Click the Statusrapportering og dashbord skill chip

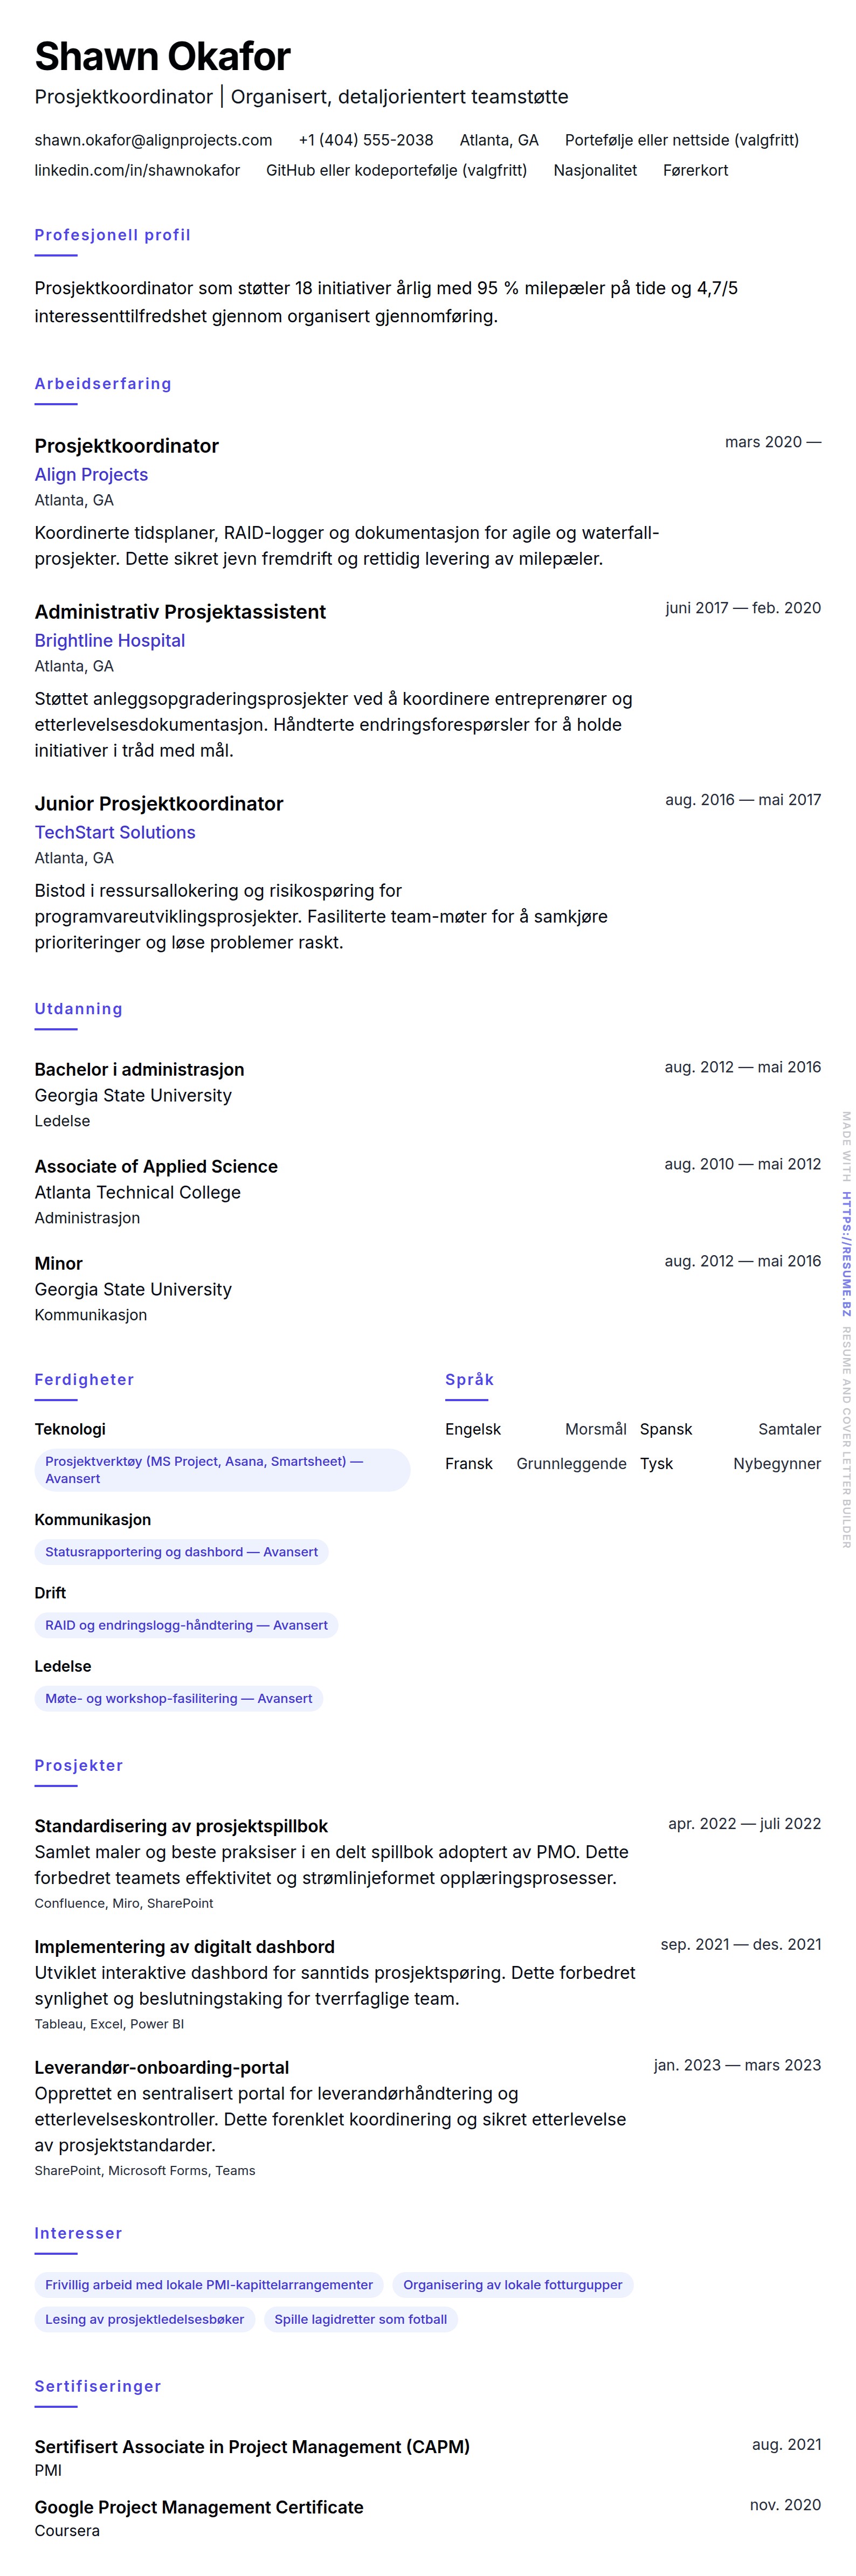[181, 1552]
